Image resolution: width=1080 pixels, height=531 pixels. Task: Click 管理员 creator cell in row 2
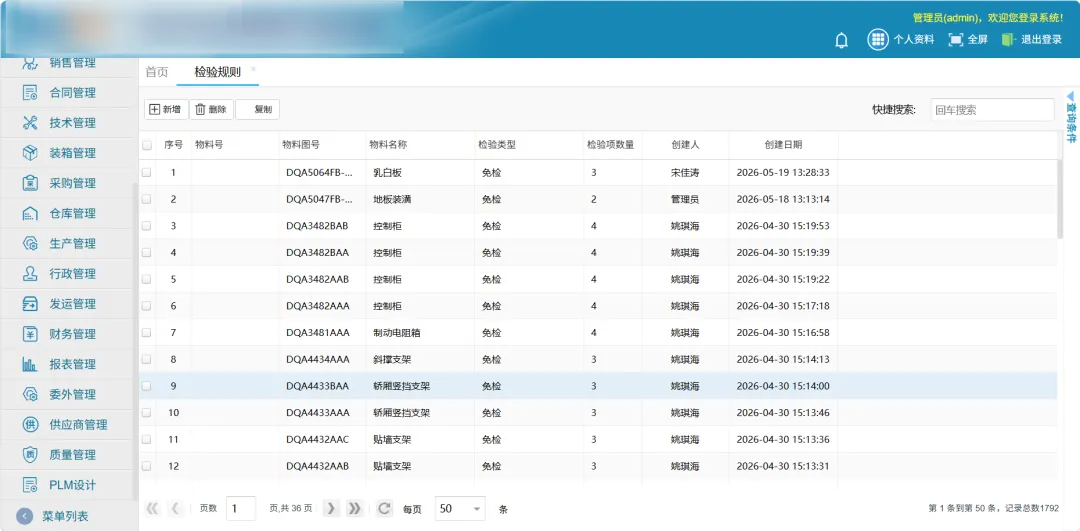[685, 199]
